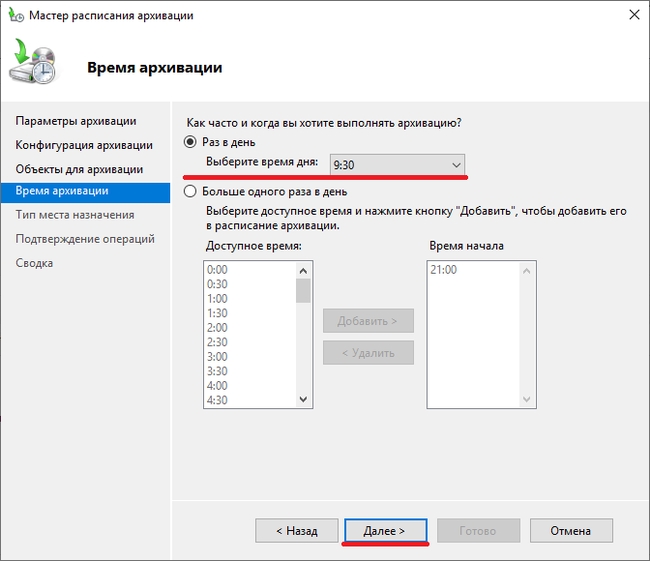Click the large backup schedule header icon
Viewport: 650px width, 561px height.
click(36, 64)
